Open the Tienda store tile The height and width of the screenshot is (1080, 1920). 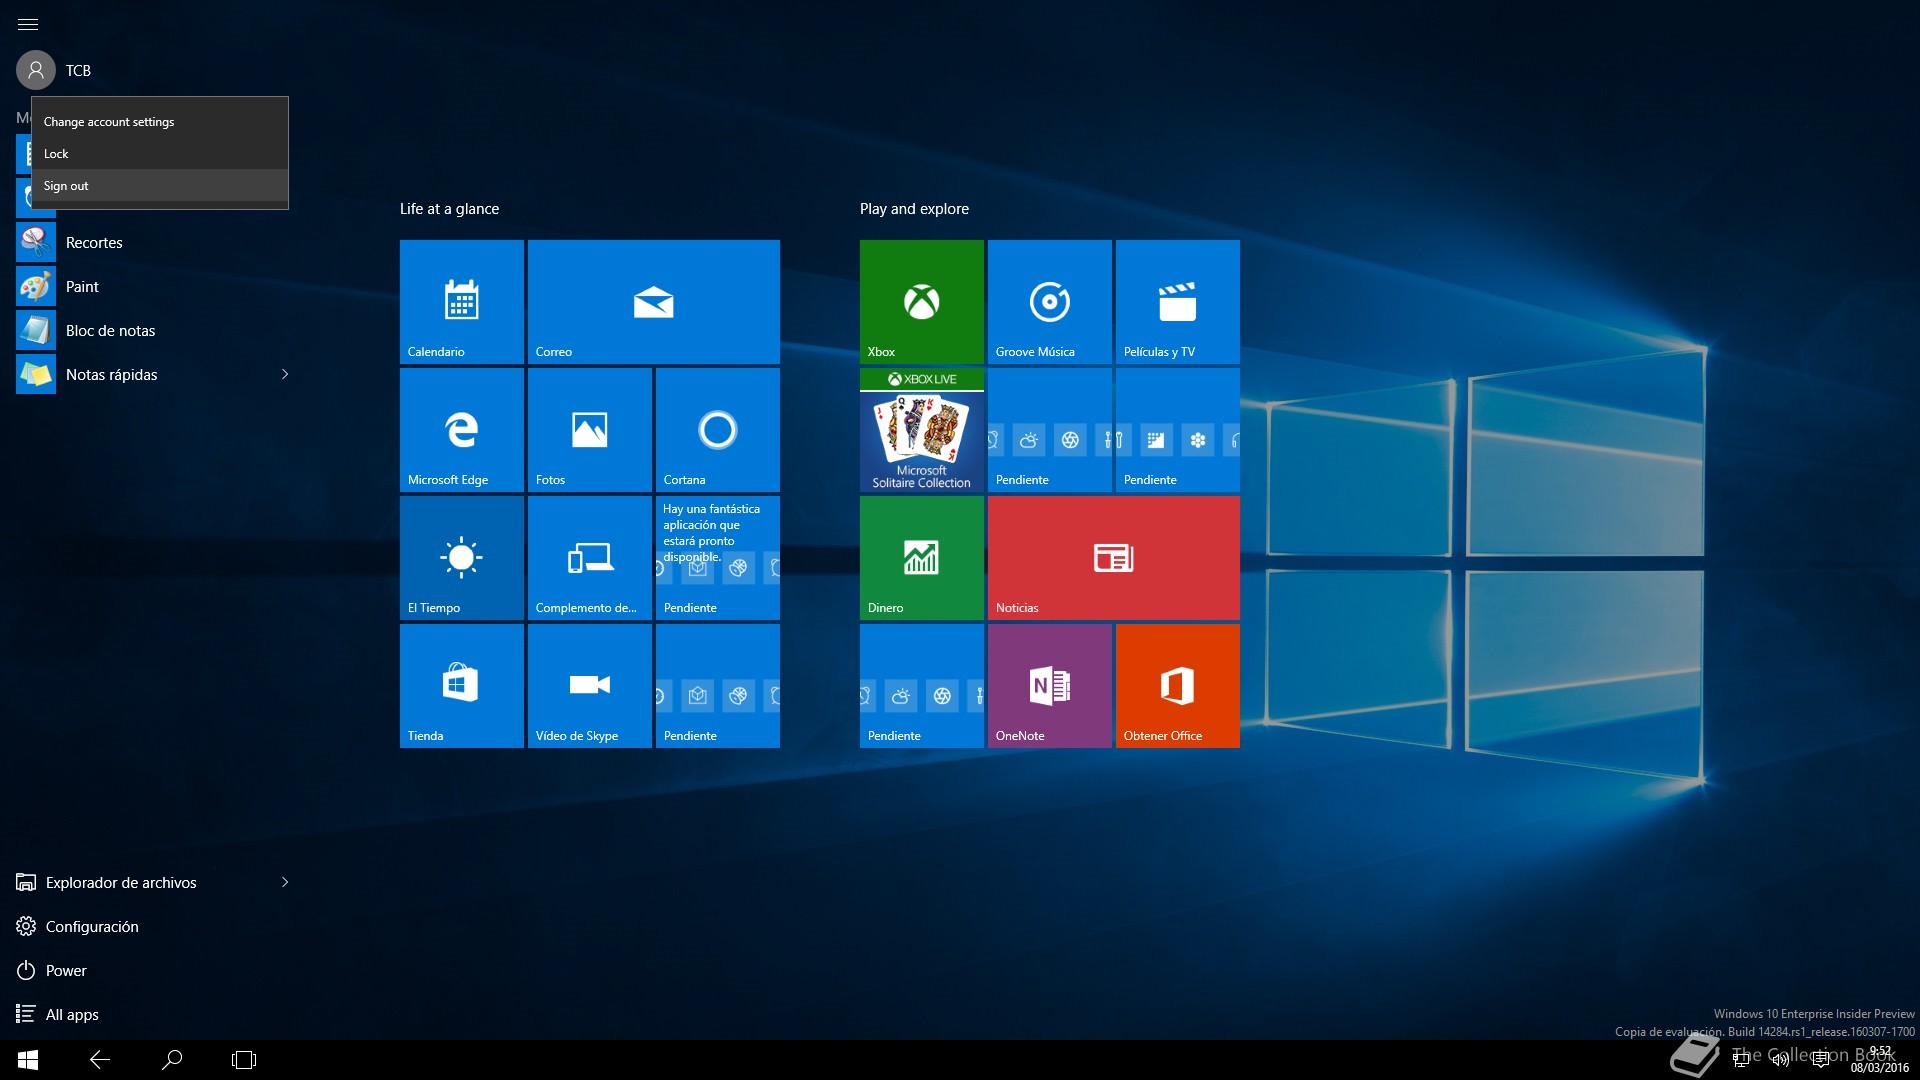462,685
